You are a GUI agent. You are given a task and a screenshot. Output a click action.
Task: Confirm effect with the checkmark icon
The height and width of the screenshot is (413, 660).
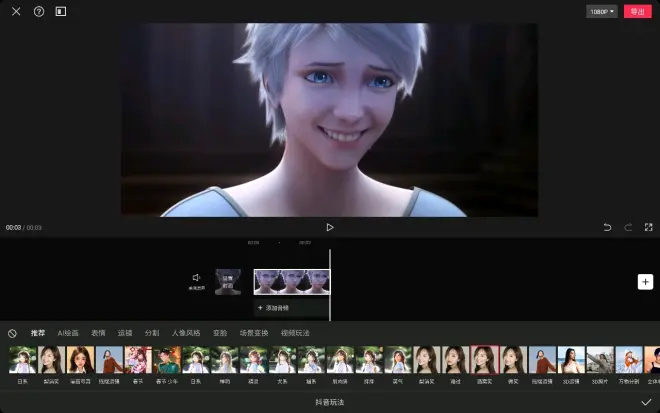pyautogui.click(x=646, y=402)
